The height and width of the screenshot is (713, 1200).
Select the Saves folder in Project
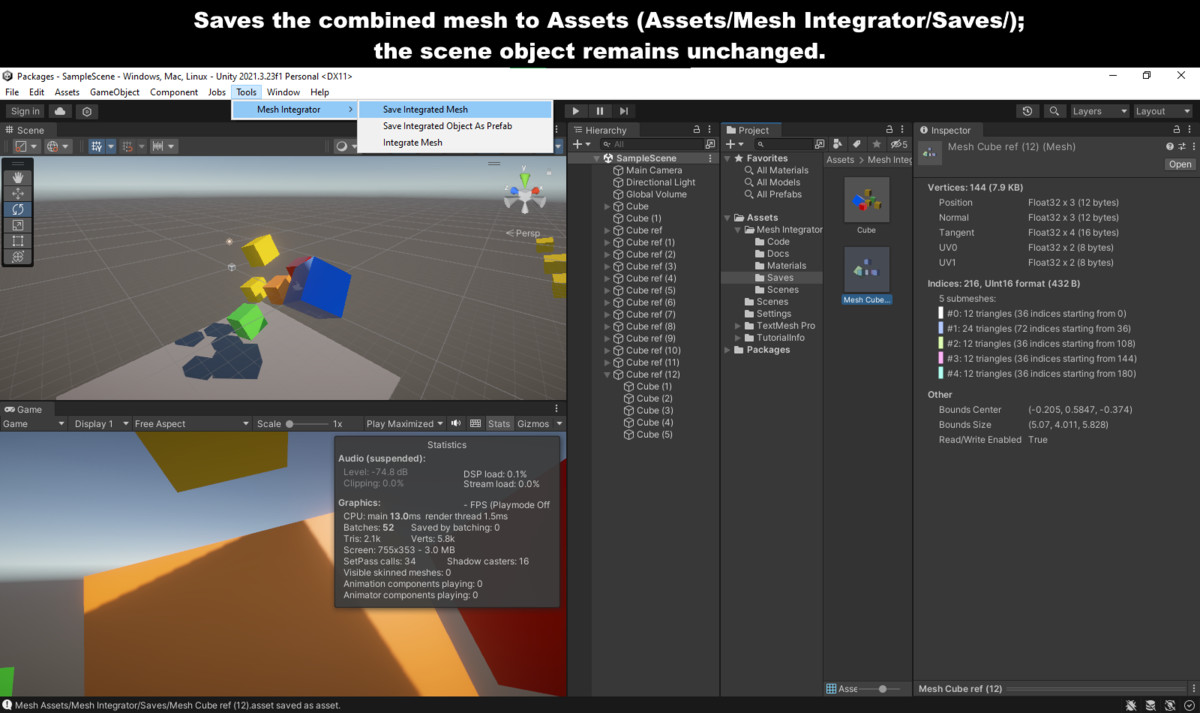[780, 278]
